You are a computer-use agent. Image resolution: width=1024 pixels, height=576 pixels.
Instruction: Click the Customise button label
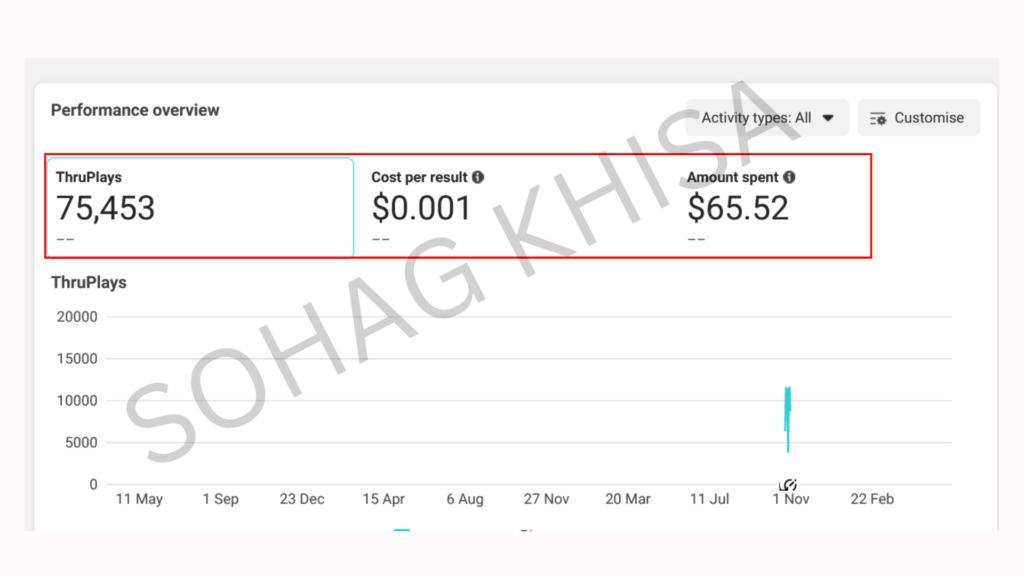[929, 118]
